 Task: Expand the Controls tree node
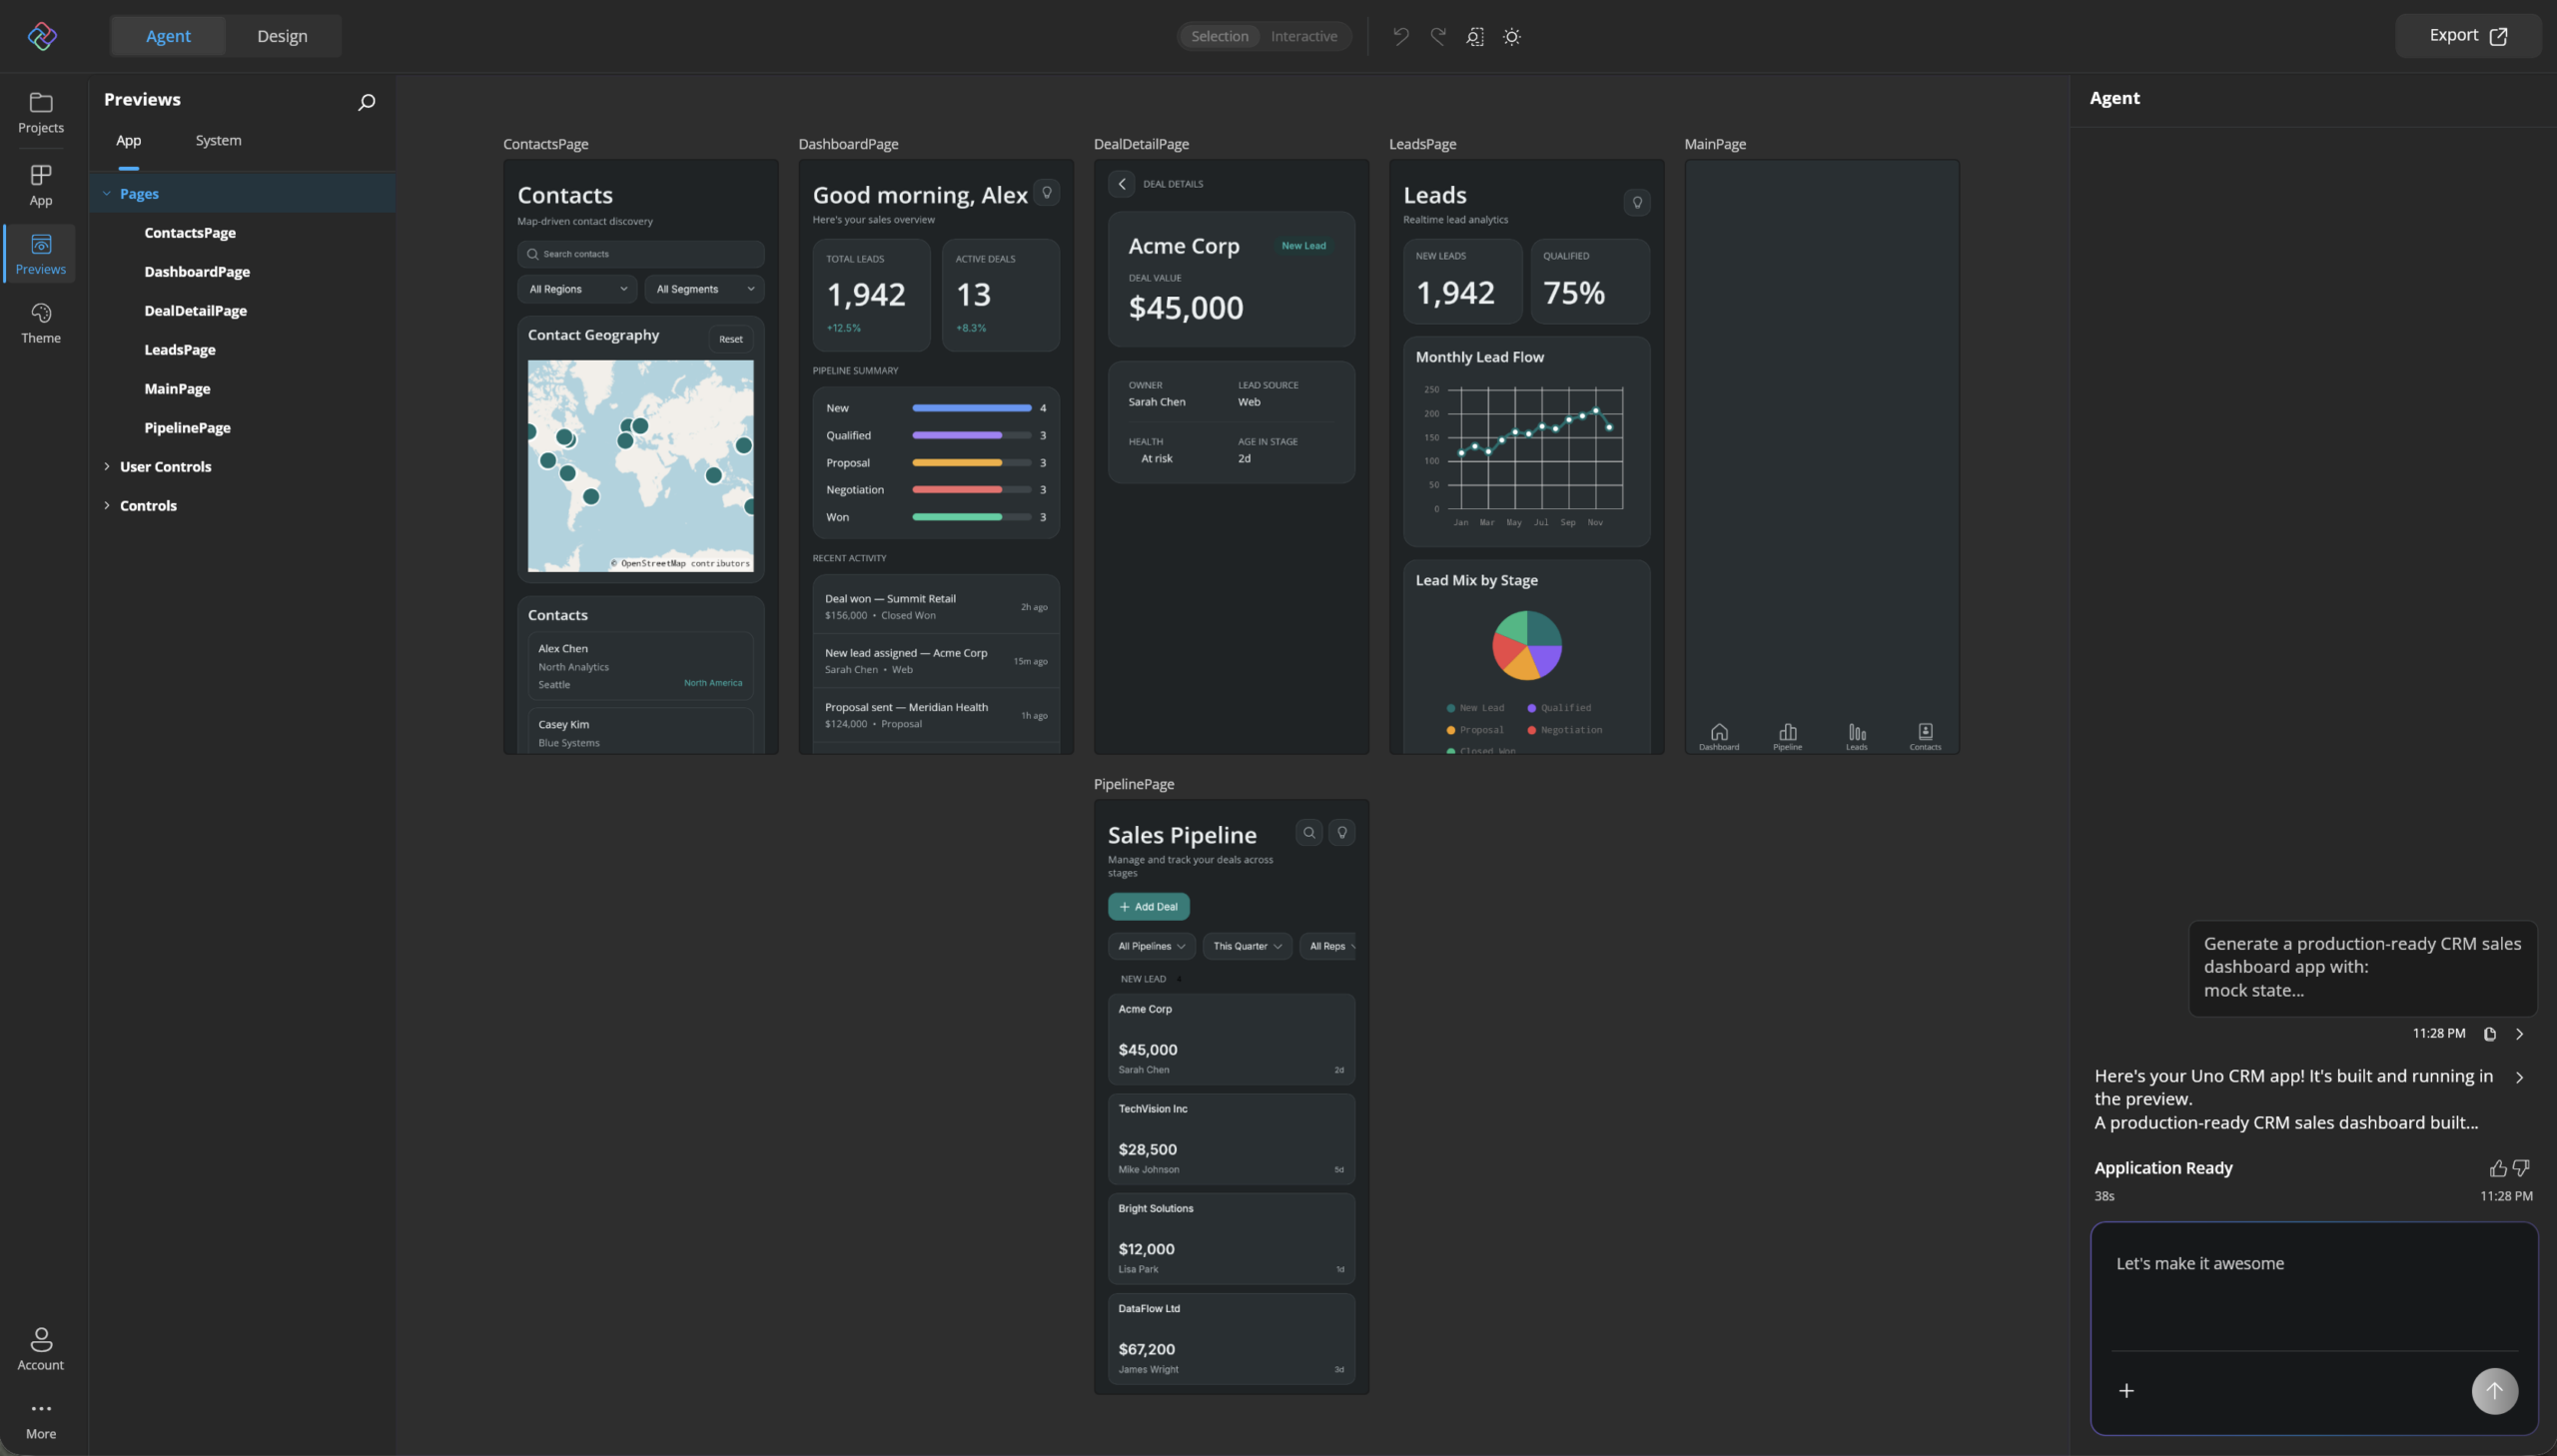(x=106, y=506)
